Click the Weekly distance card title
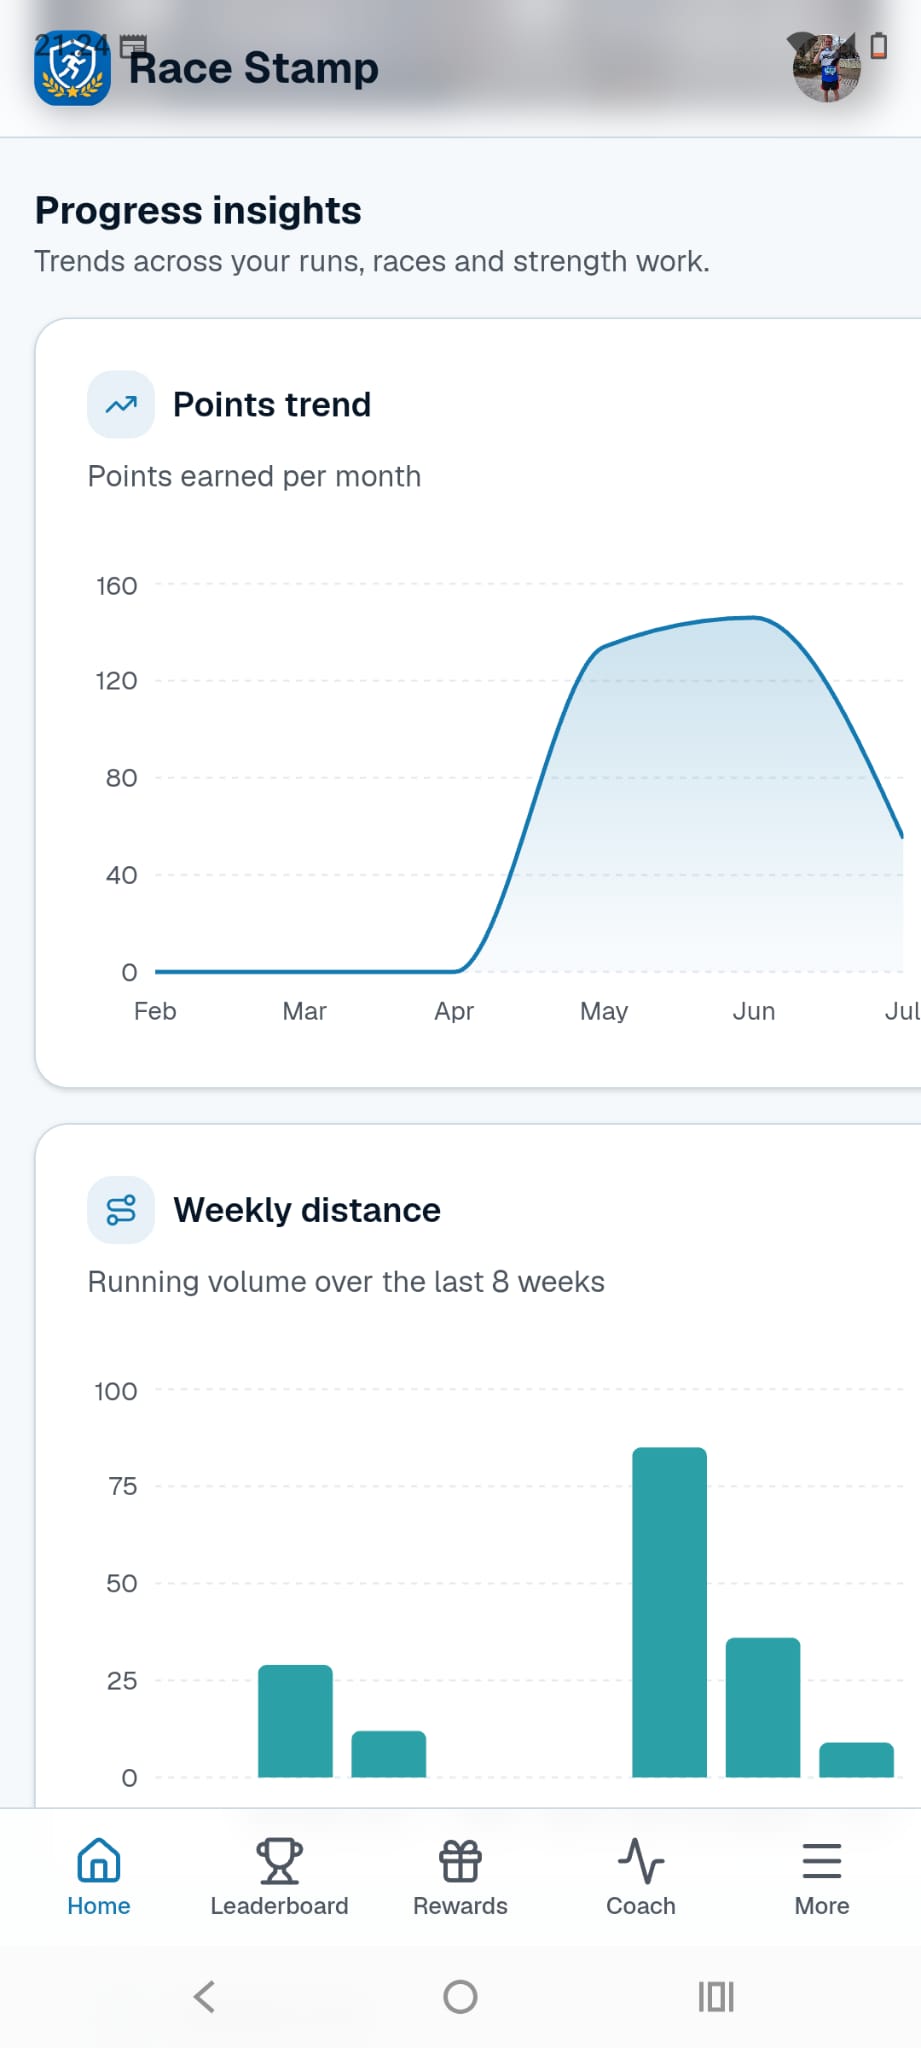921x2048 pixels. (307, 1210)
